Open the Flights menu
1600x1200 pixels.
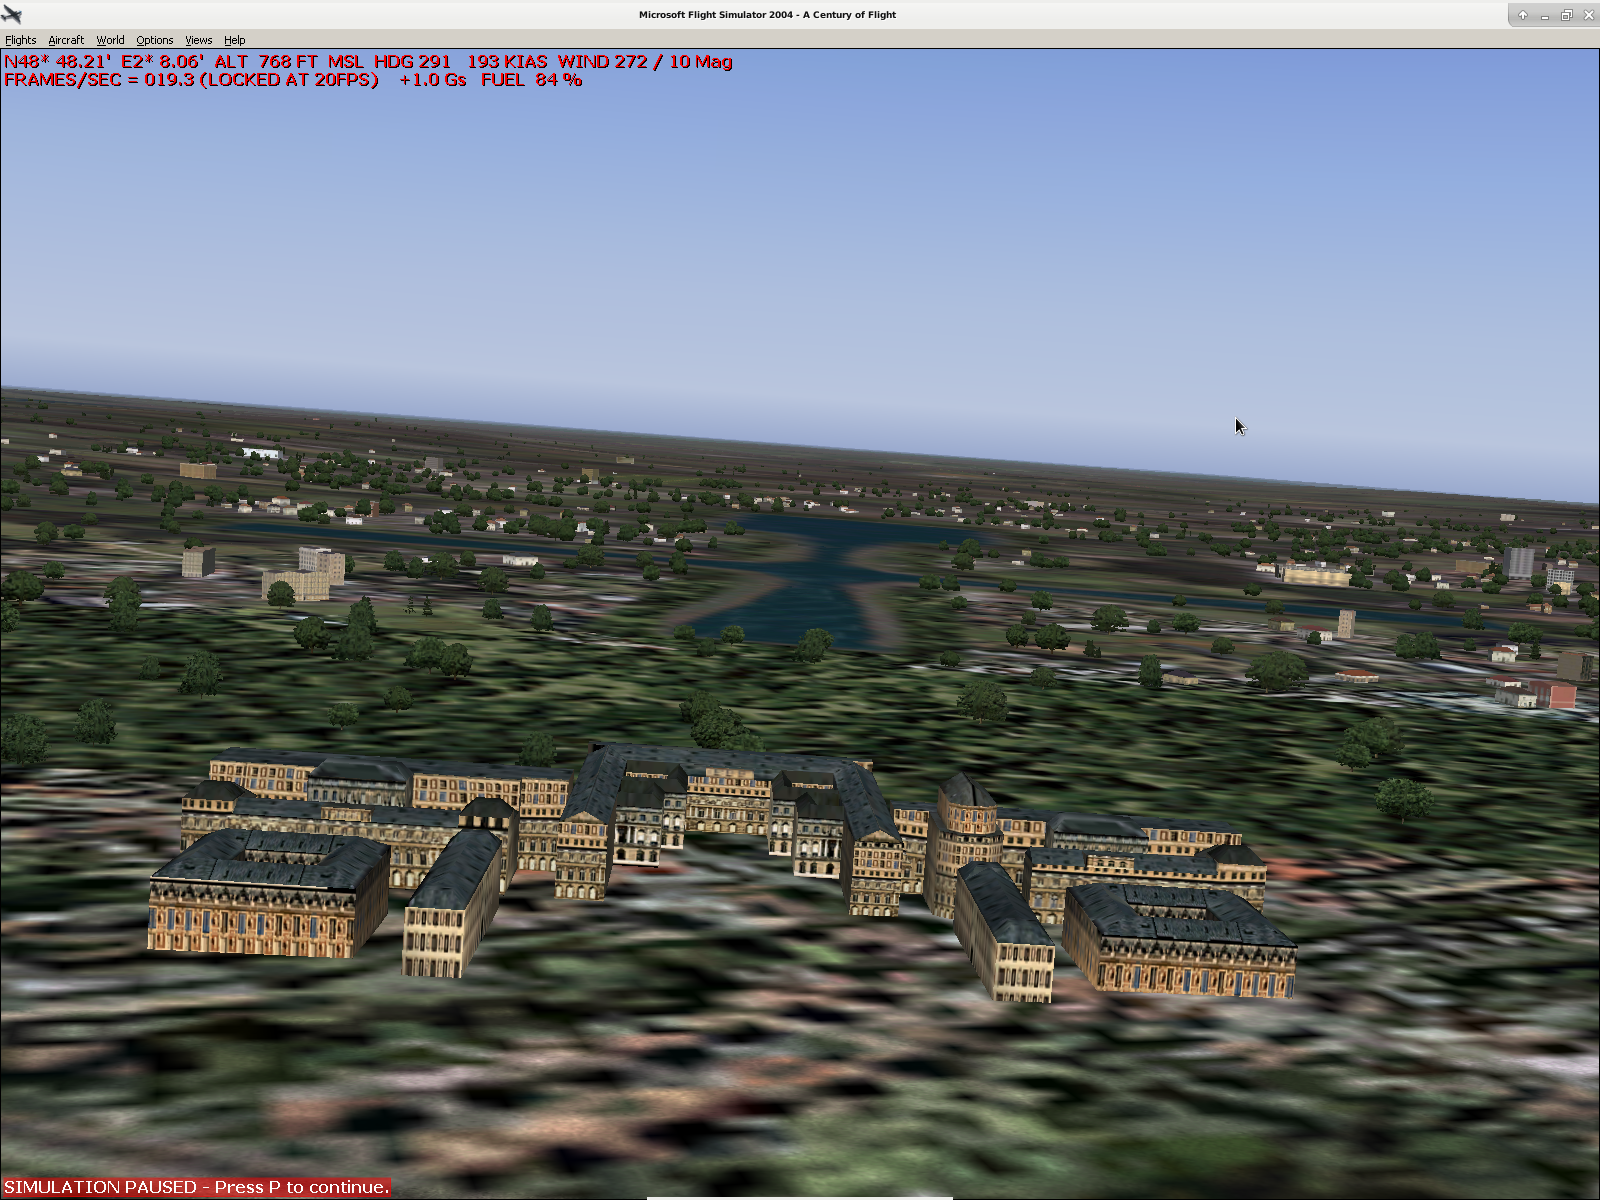[20, 40]
